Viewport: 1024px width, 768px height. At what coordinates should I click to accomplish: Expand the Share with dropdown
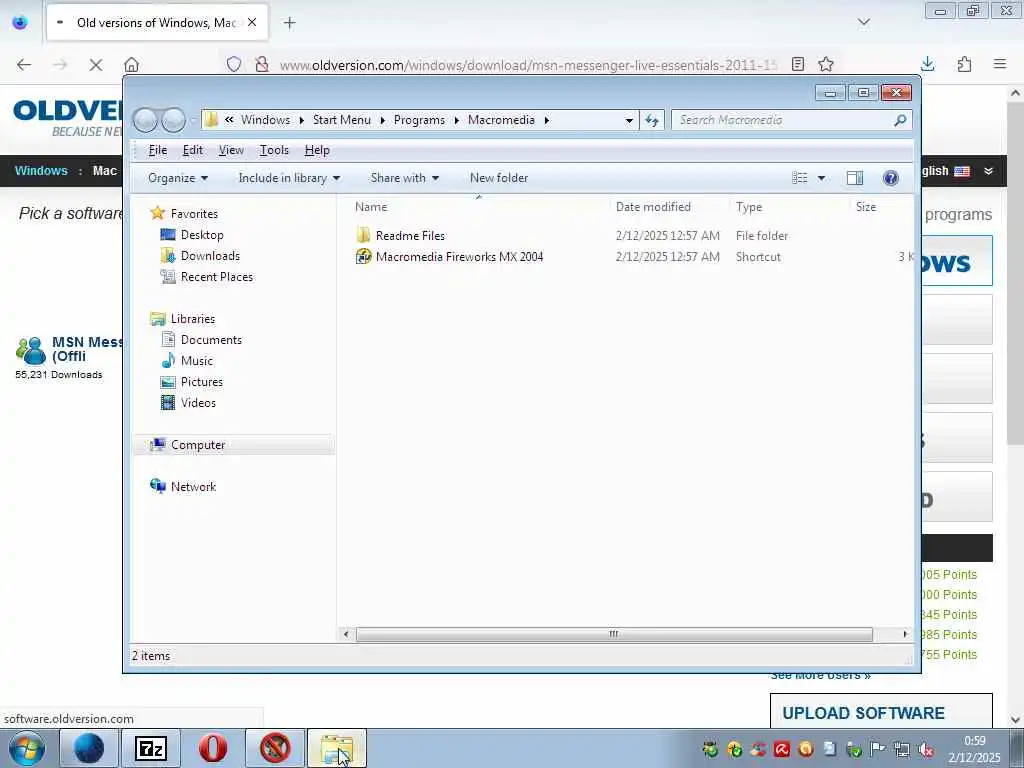[x=405, y=178]
